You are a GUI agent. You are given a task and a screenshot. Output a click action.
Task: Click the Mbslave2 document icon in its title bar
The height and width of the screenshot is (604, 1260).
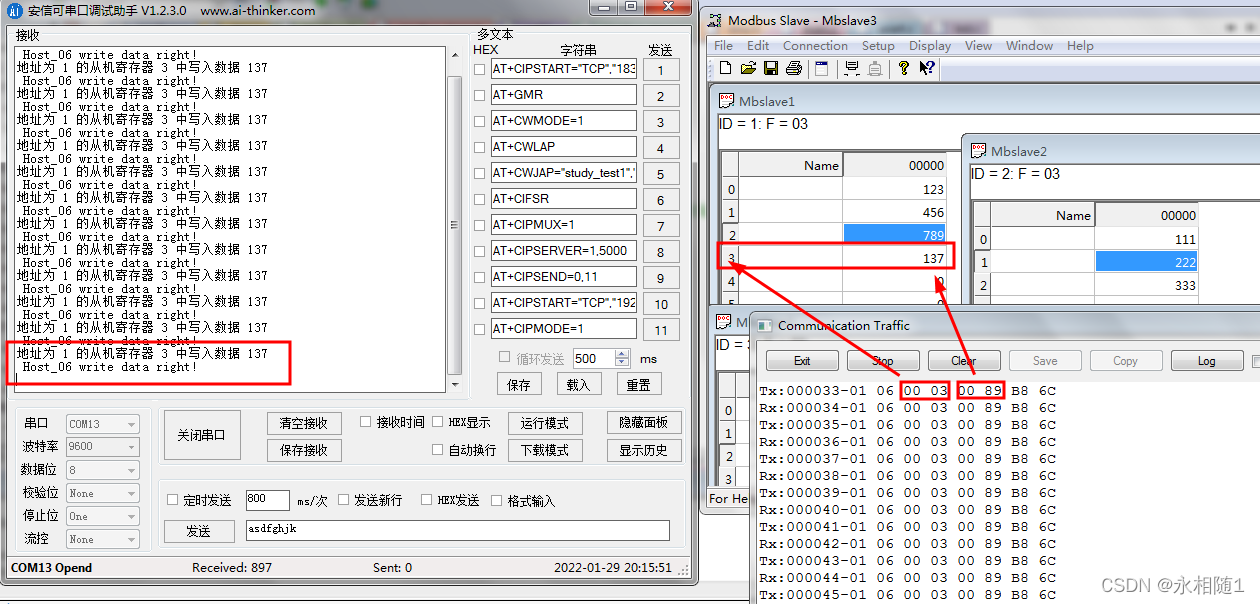pos(979,151)
